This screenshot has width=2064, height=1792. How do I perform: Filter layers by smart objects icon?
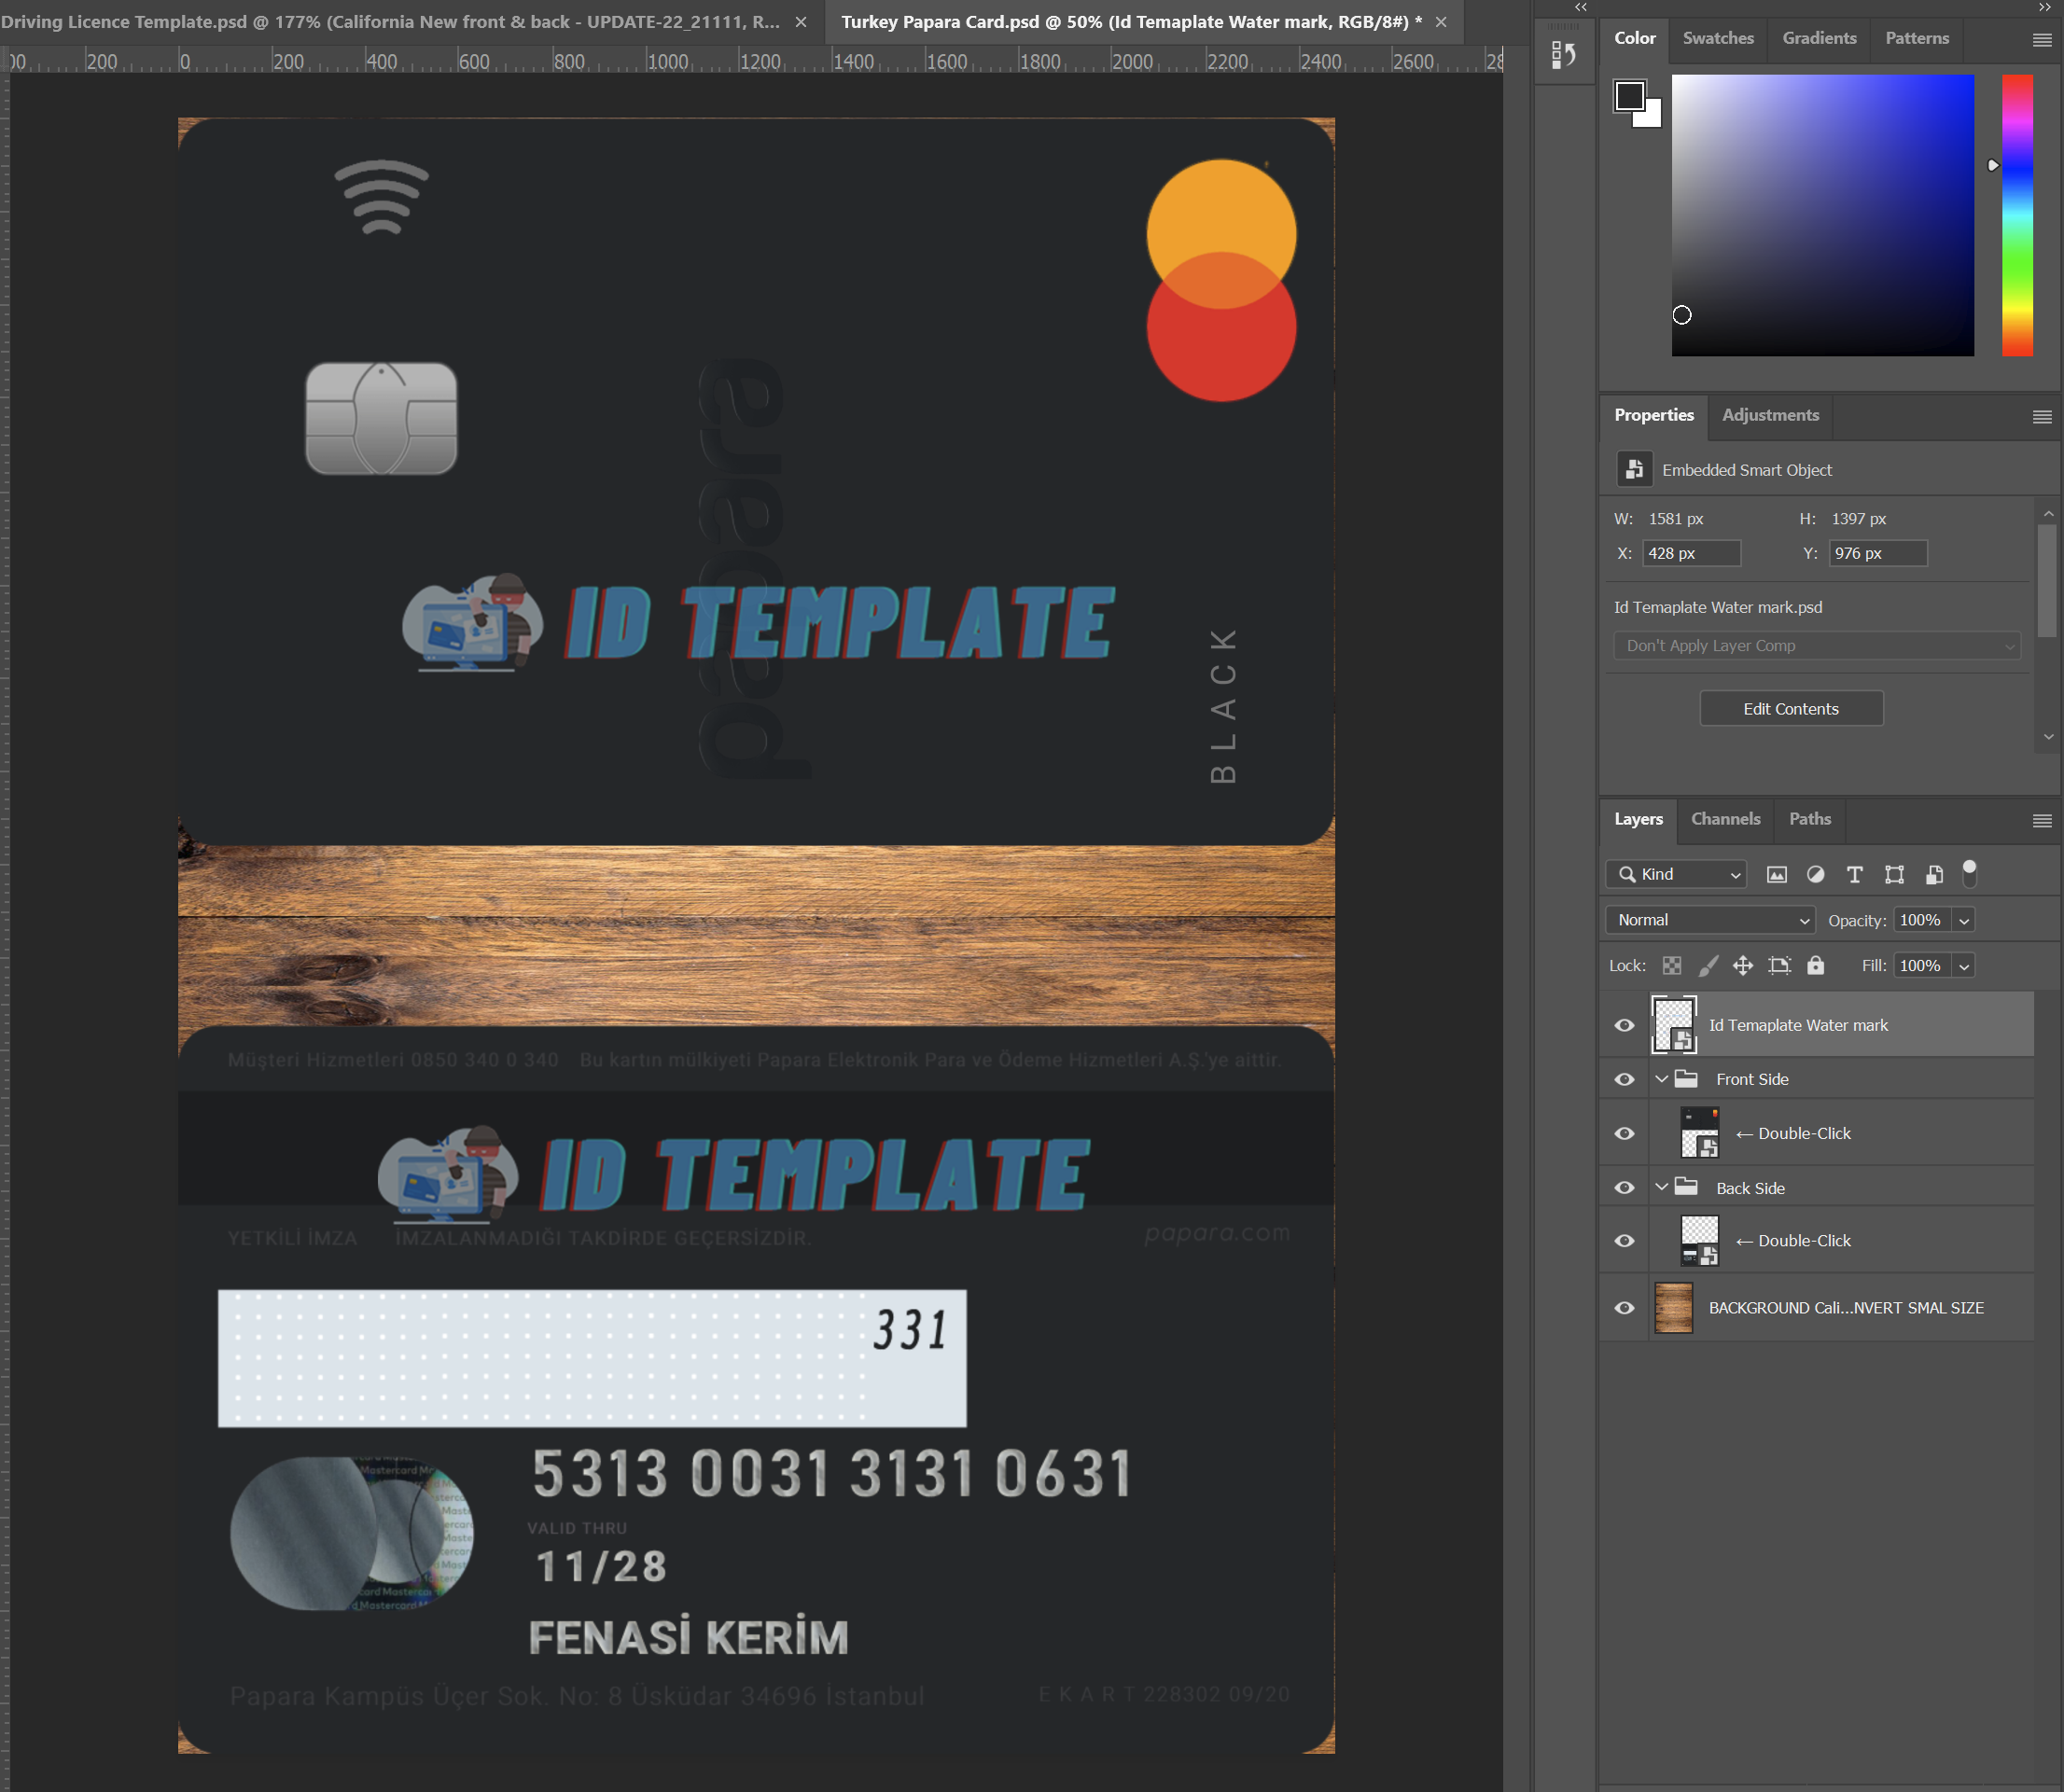click(x=1934, y=875)
